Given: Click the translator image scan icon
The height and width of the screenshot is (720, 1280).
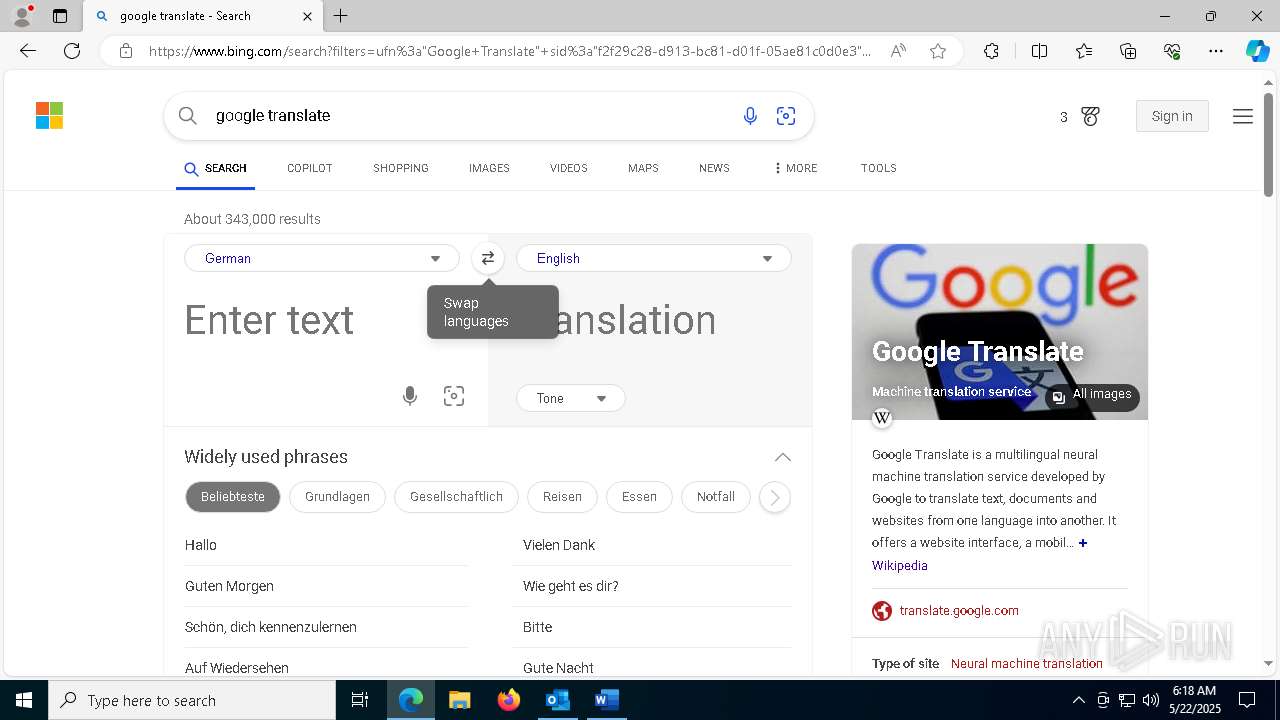Looking at the screenshot, I should pos(454,396).
